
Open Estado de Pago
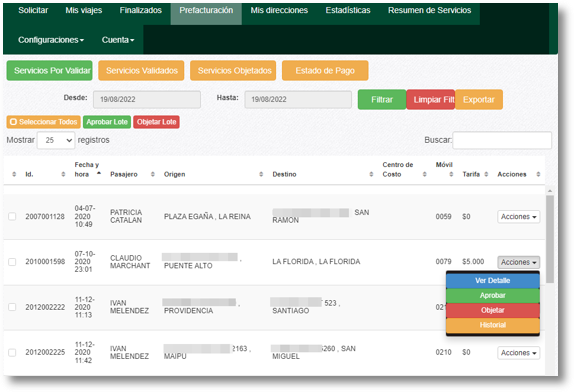325,71
